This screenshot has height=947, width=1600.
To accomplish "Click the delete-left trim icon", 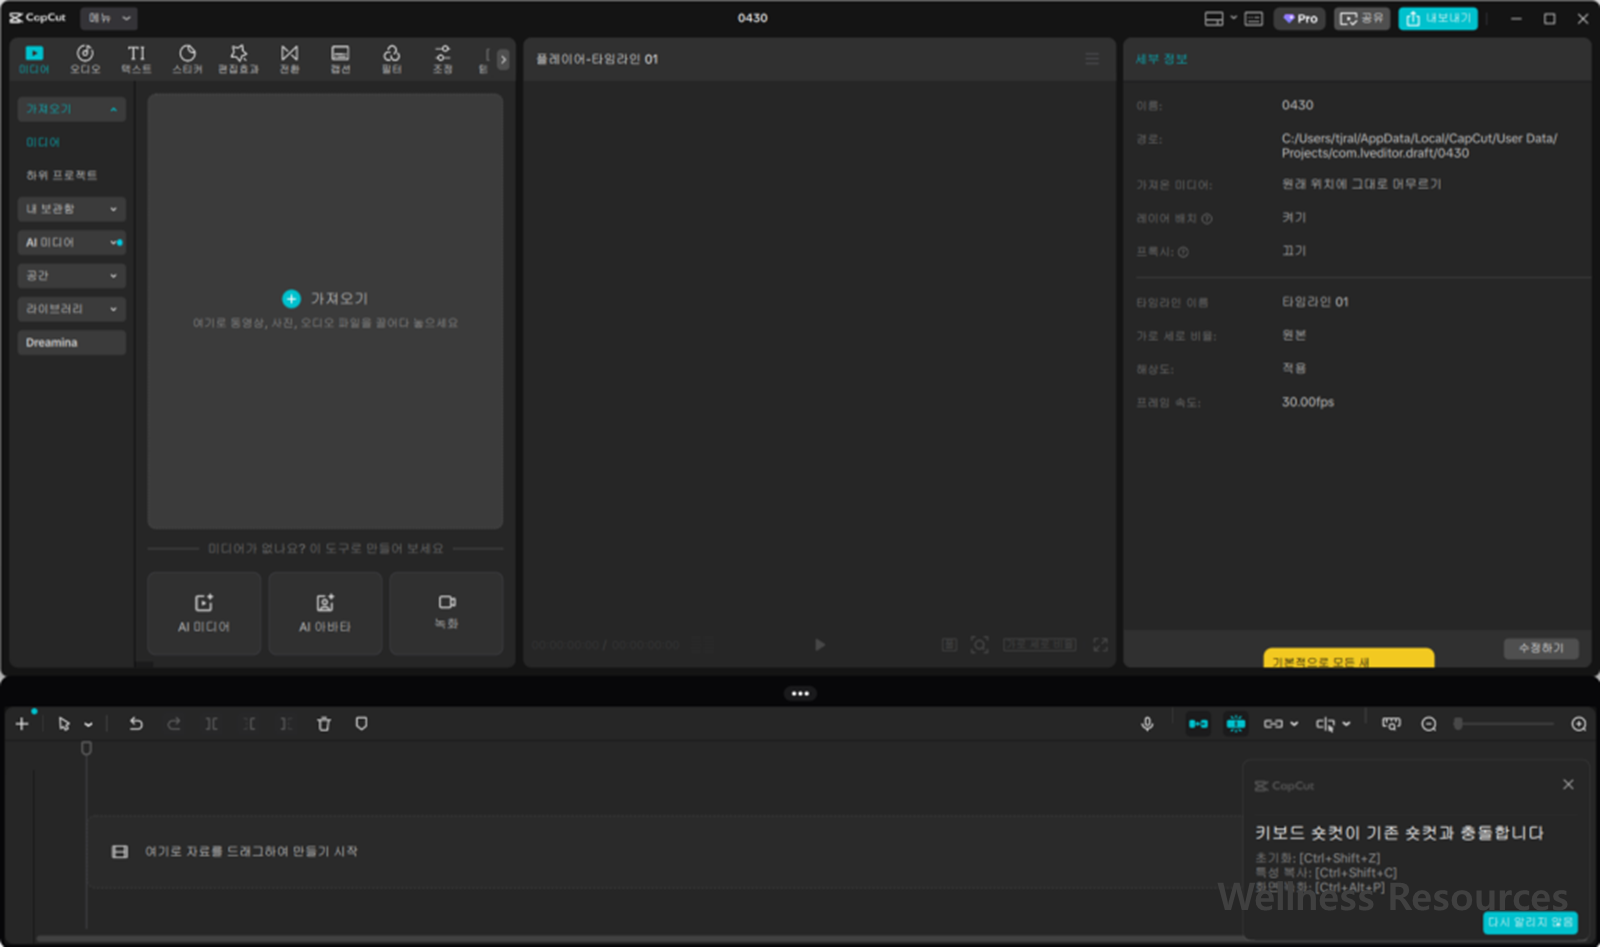I will click(249, 724).
